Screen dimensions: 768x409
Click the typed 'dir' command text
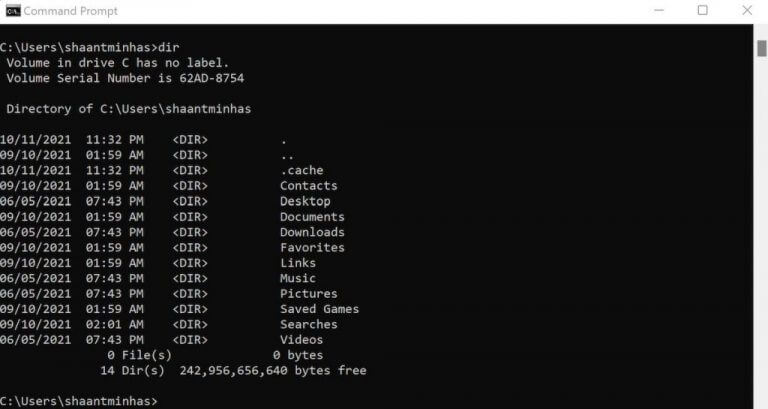point(168,48)
